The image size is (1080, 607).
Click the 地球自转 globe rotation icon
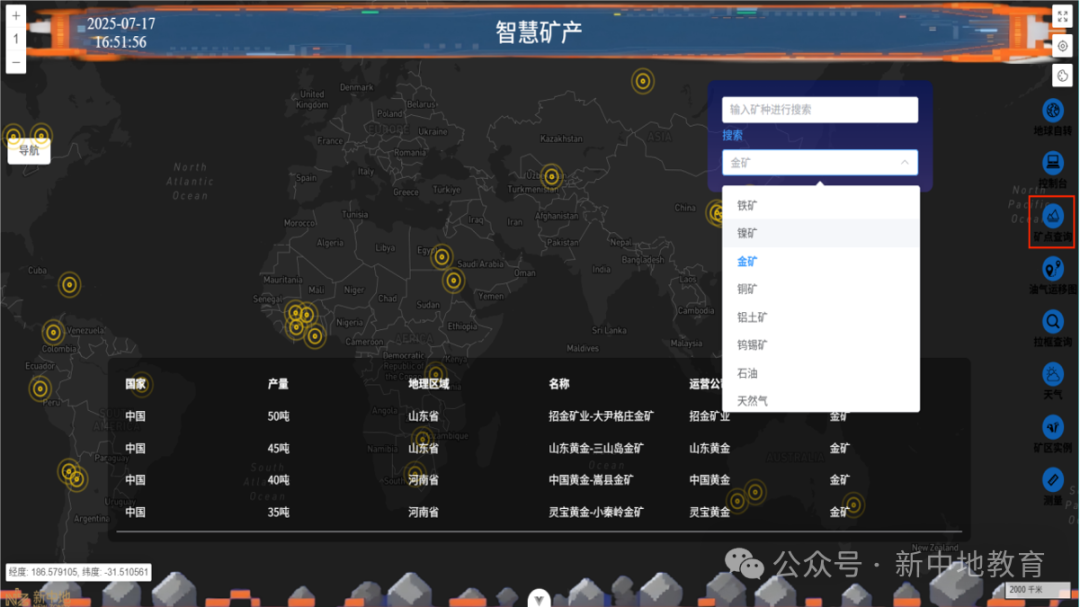click(x=1052, y=111)
